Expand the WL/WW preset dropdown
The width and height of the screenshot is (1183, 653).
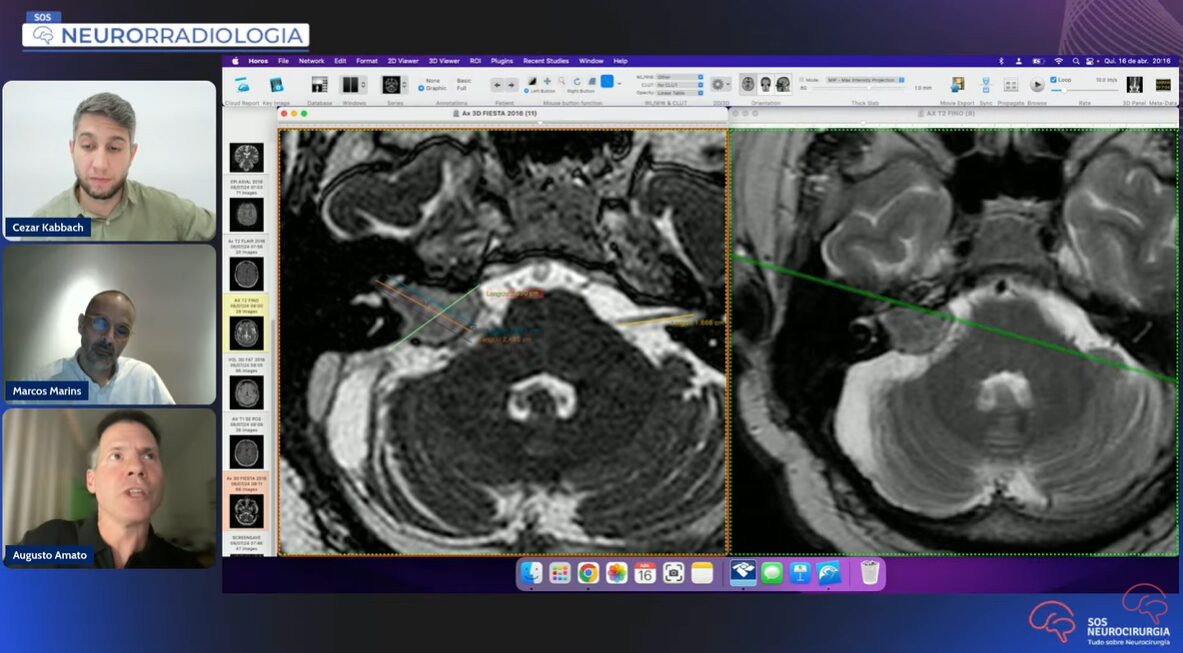click(x=679, y=77)
